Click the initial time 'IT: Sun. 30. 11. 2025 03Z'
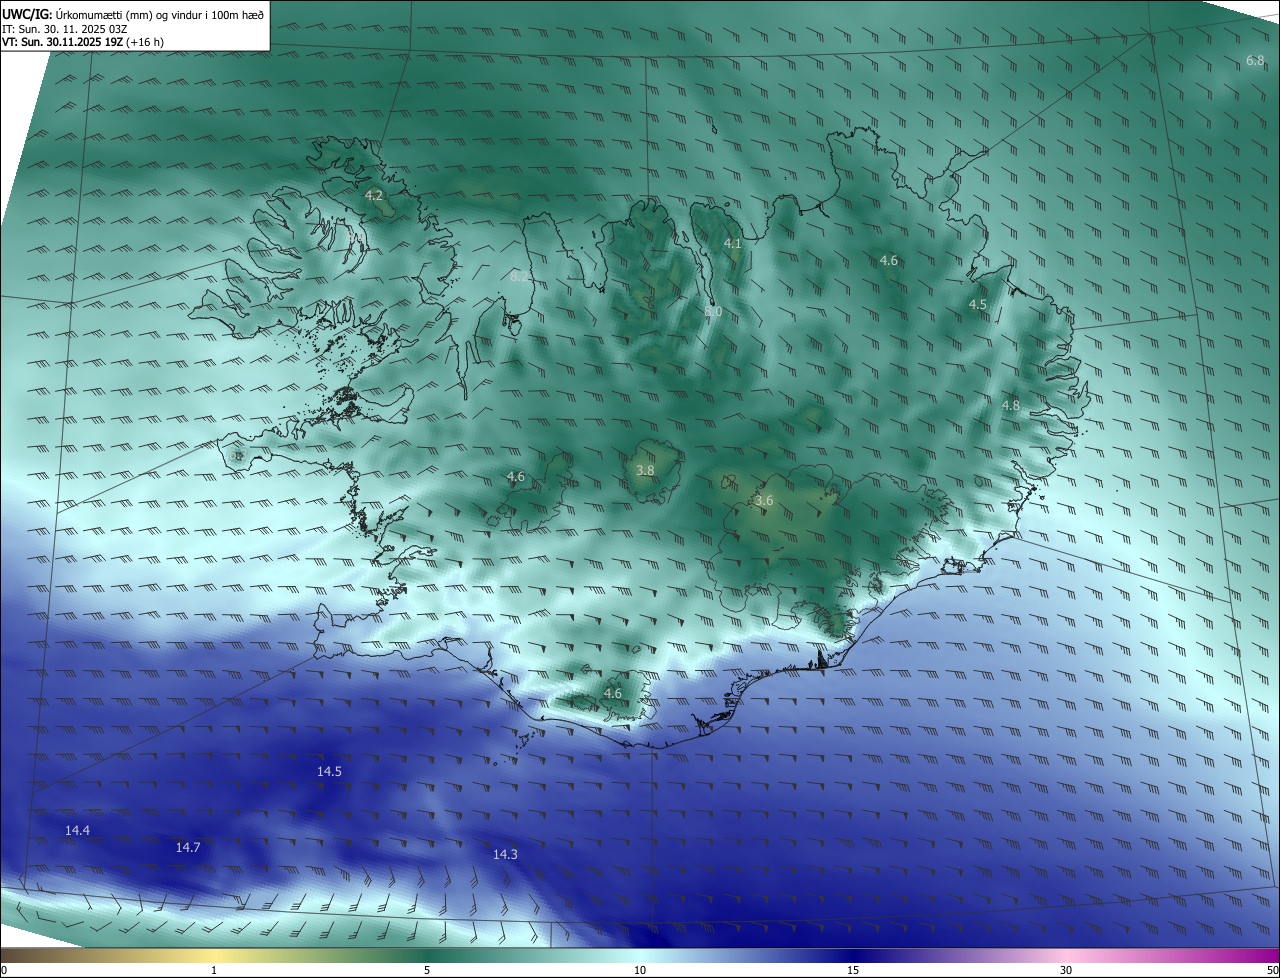This screenshot has height=978, width=1280. pos(63,29)
